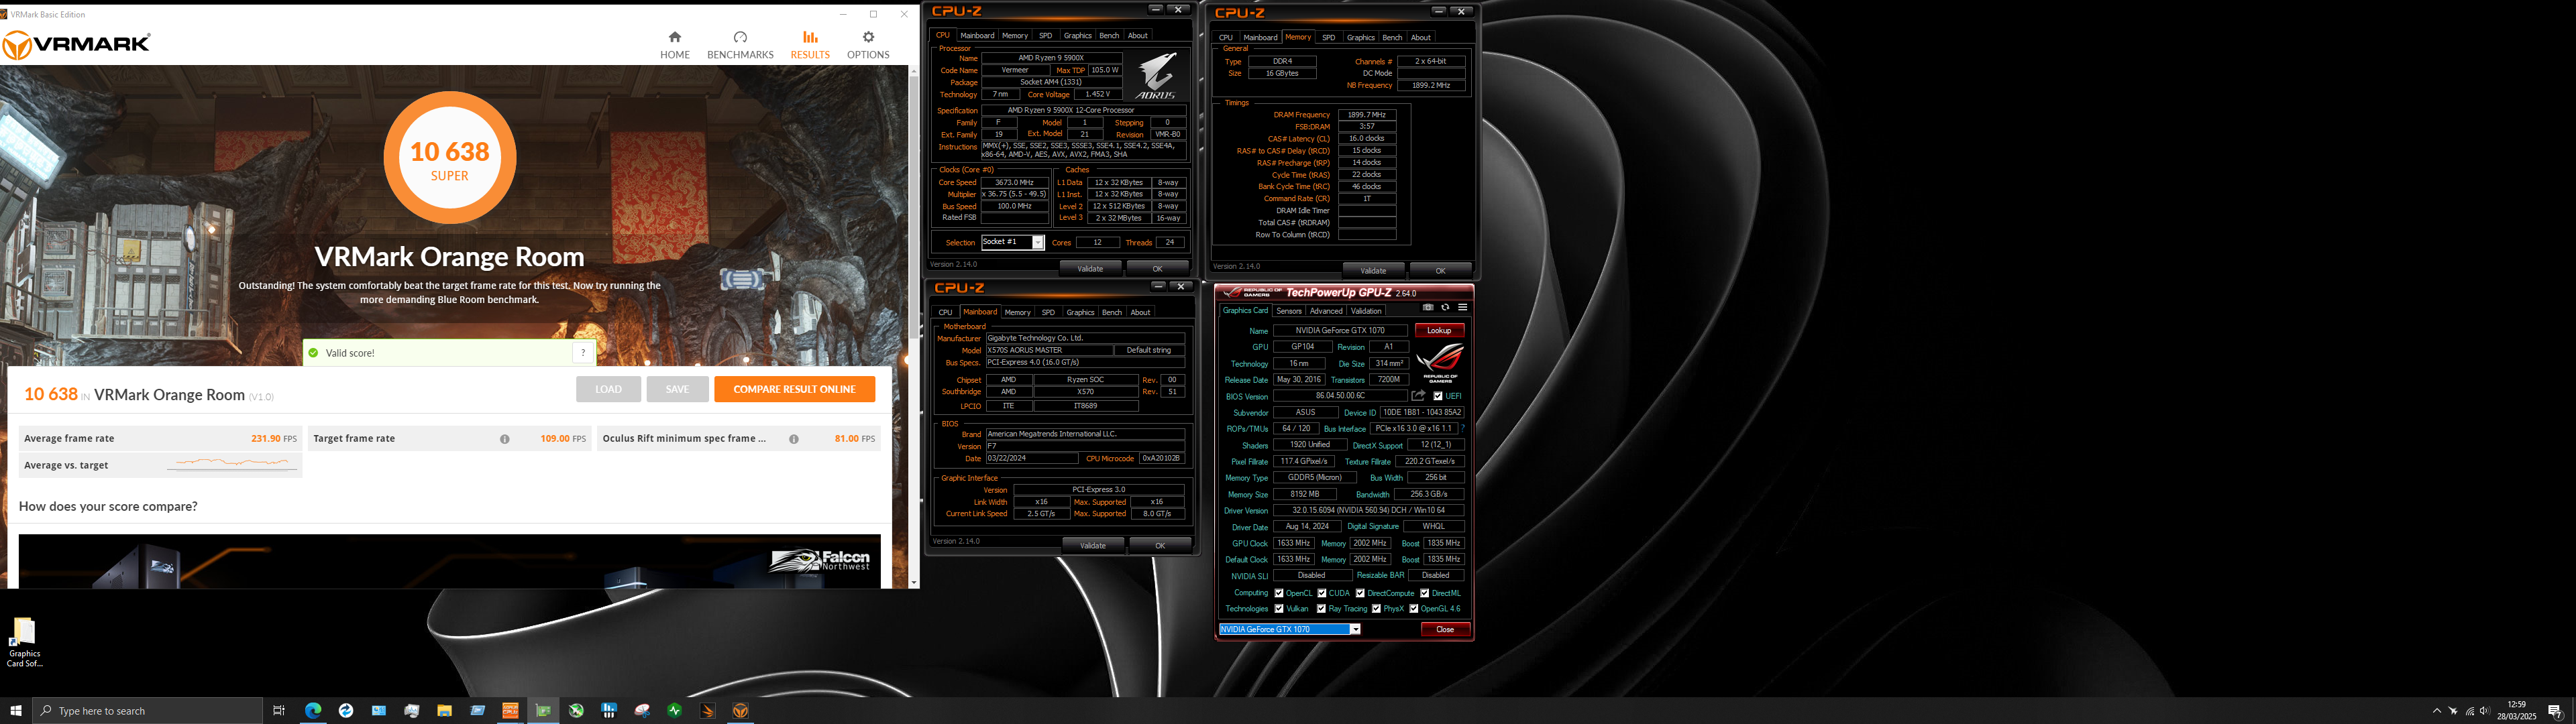Toggle the Ray Tracing checkbox

pos(1322,608)
